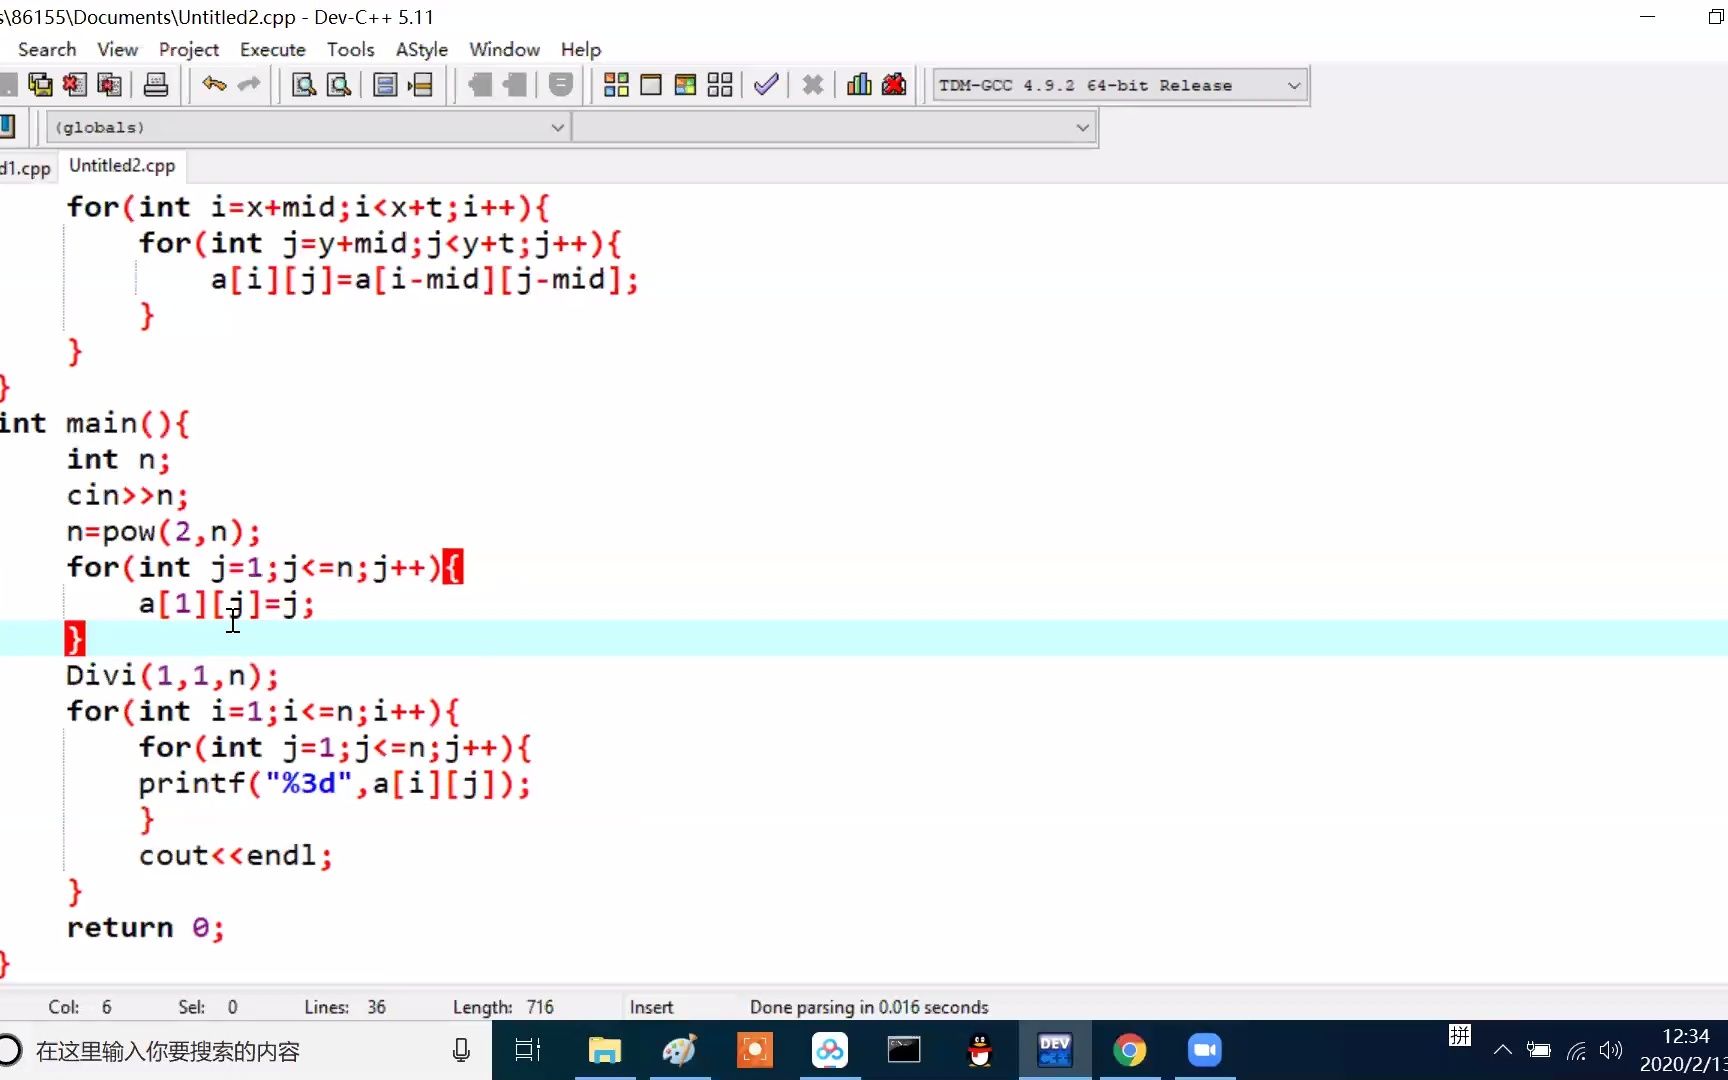Click the blue bookmark icon beside globals
This screenshot has height=1080, width=1728.
coord(8,127)
